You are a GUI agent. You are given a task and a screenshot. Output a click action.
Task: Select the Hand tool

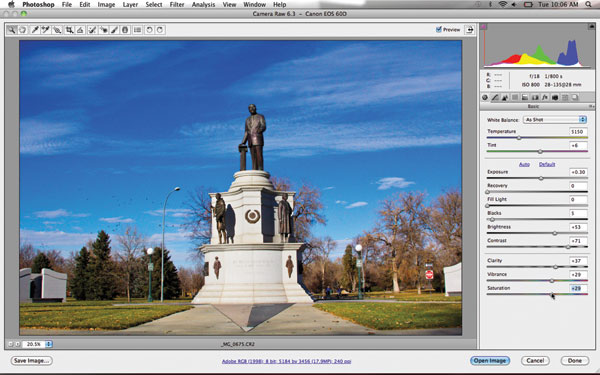[x=23, y=30]
